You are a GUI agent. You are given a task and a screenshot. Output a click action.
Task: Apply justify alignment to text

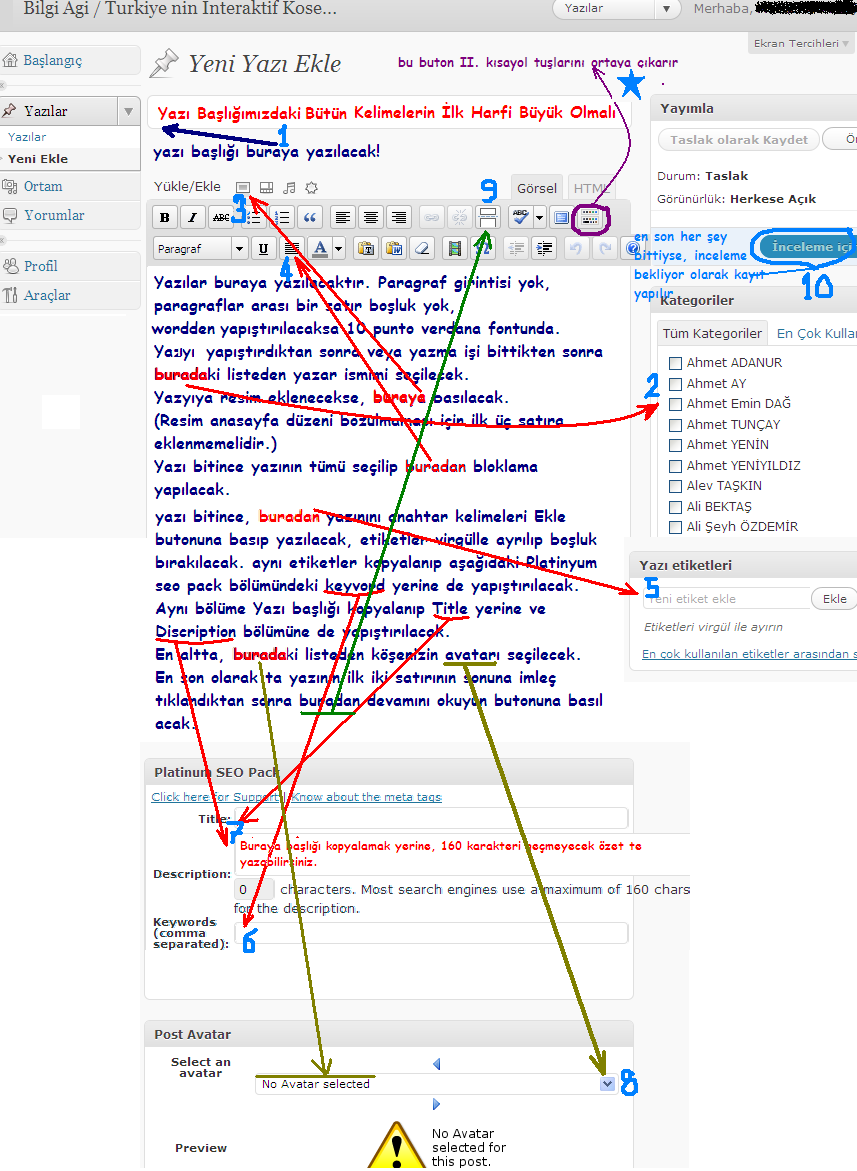[x=291, y=248]
